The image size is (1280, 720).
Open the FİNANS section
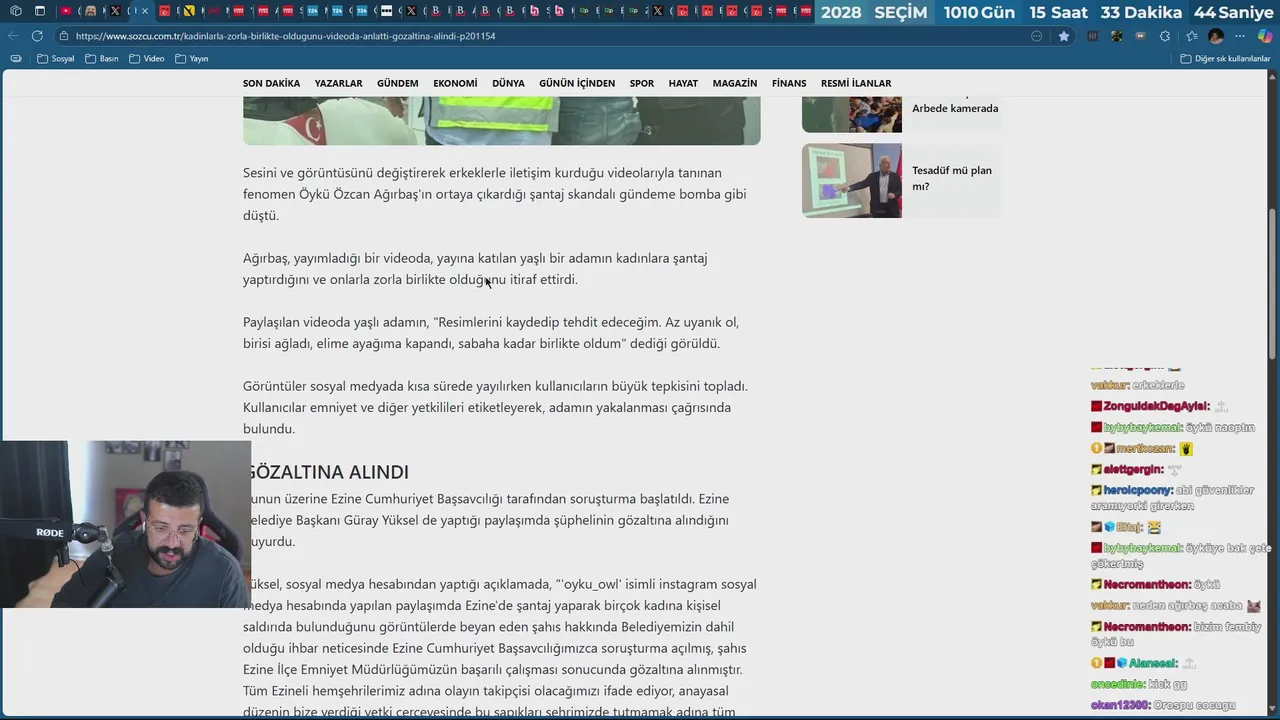click(x=789, y=83)
